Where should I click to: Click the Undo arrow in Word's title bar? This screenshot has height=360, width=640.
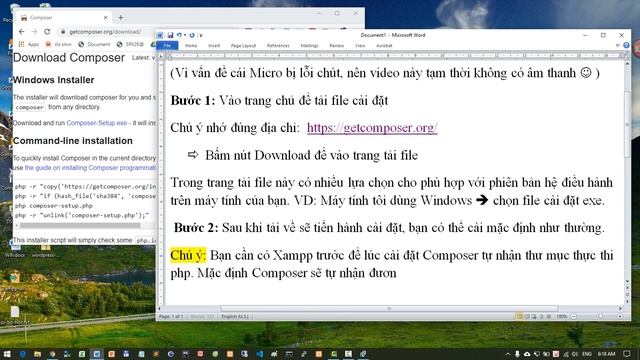click(x=179, y=36)
